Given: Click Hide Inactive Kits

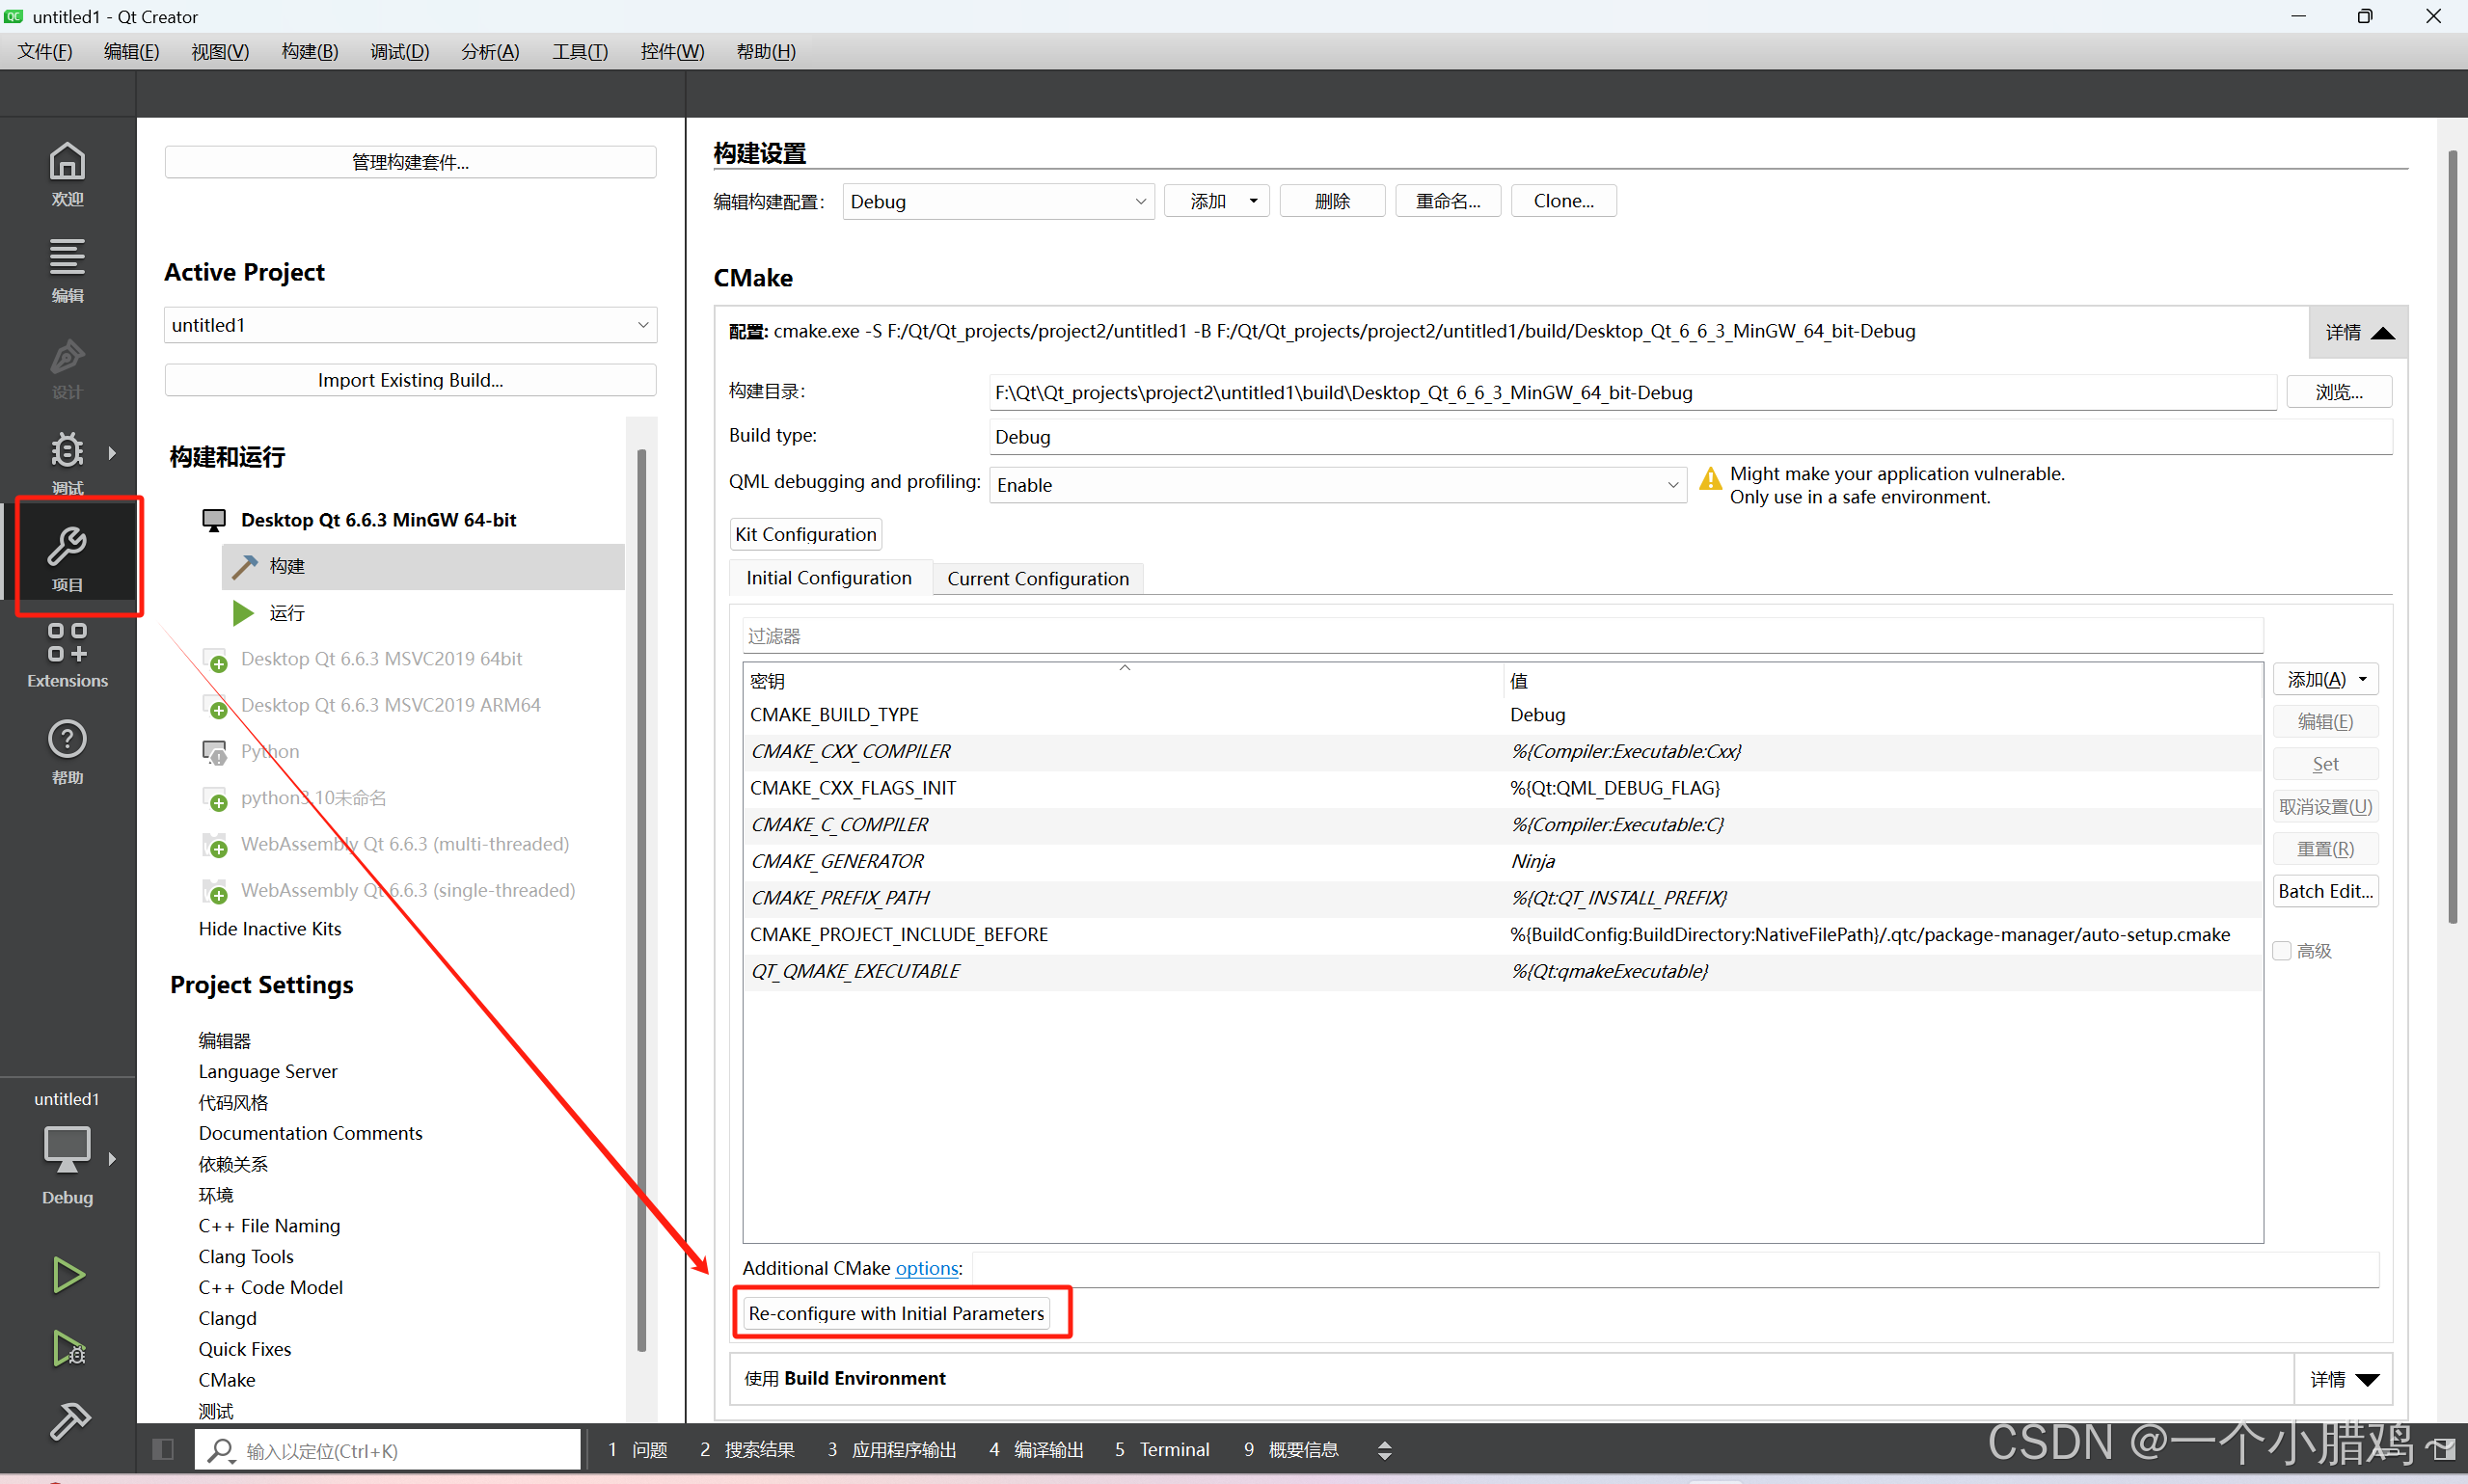Looking at the screenshot, I should 270,929.
